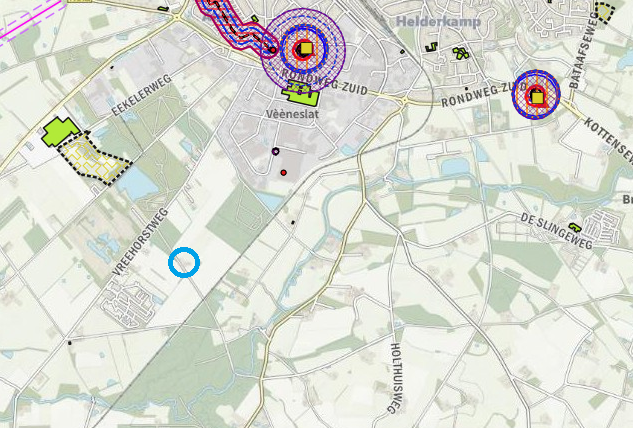Click the risk marker beside Bataafseweg

536,96
